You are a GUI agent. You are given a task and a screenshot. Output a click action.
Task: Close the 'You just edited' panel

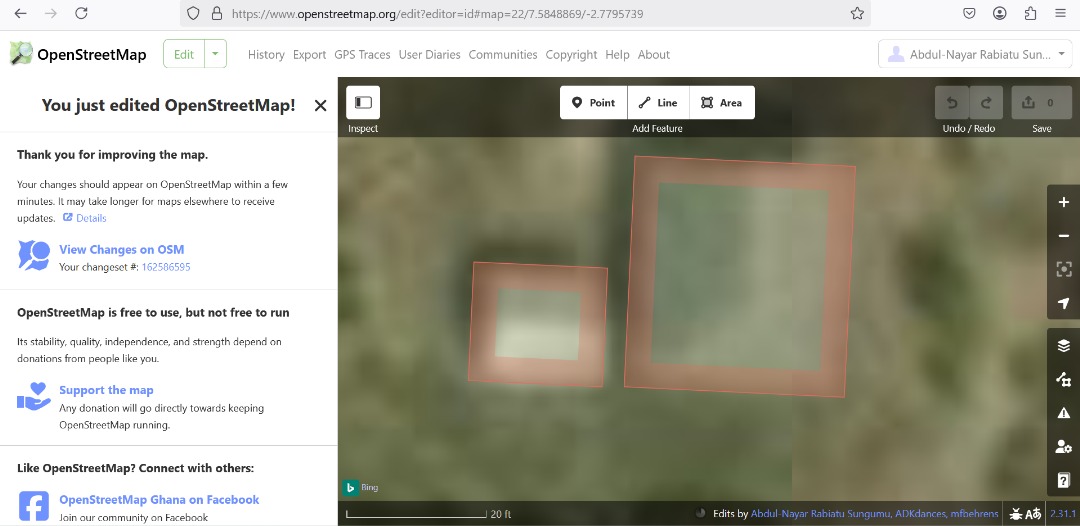tap(320, 105)
